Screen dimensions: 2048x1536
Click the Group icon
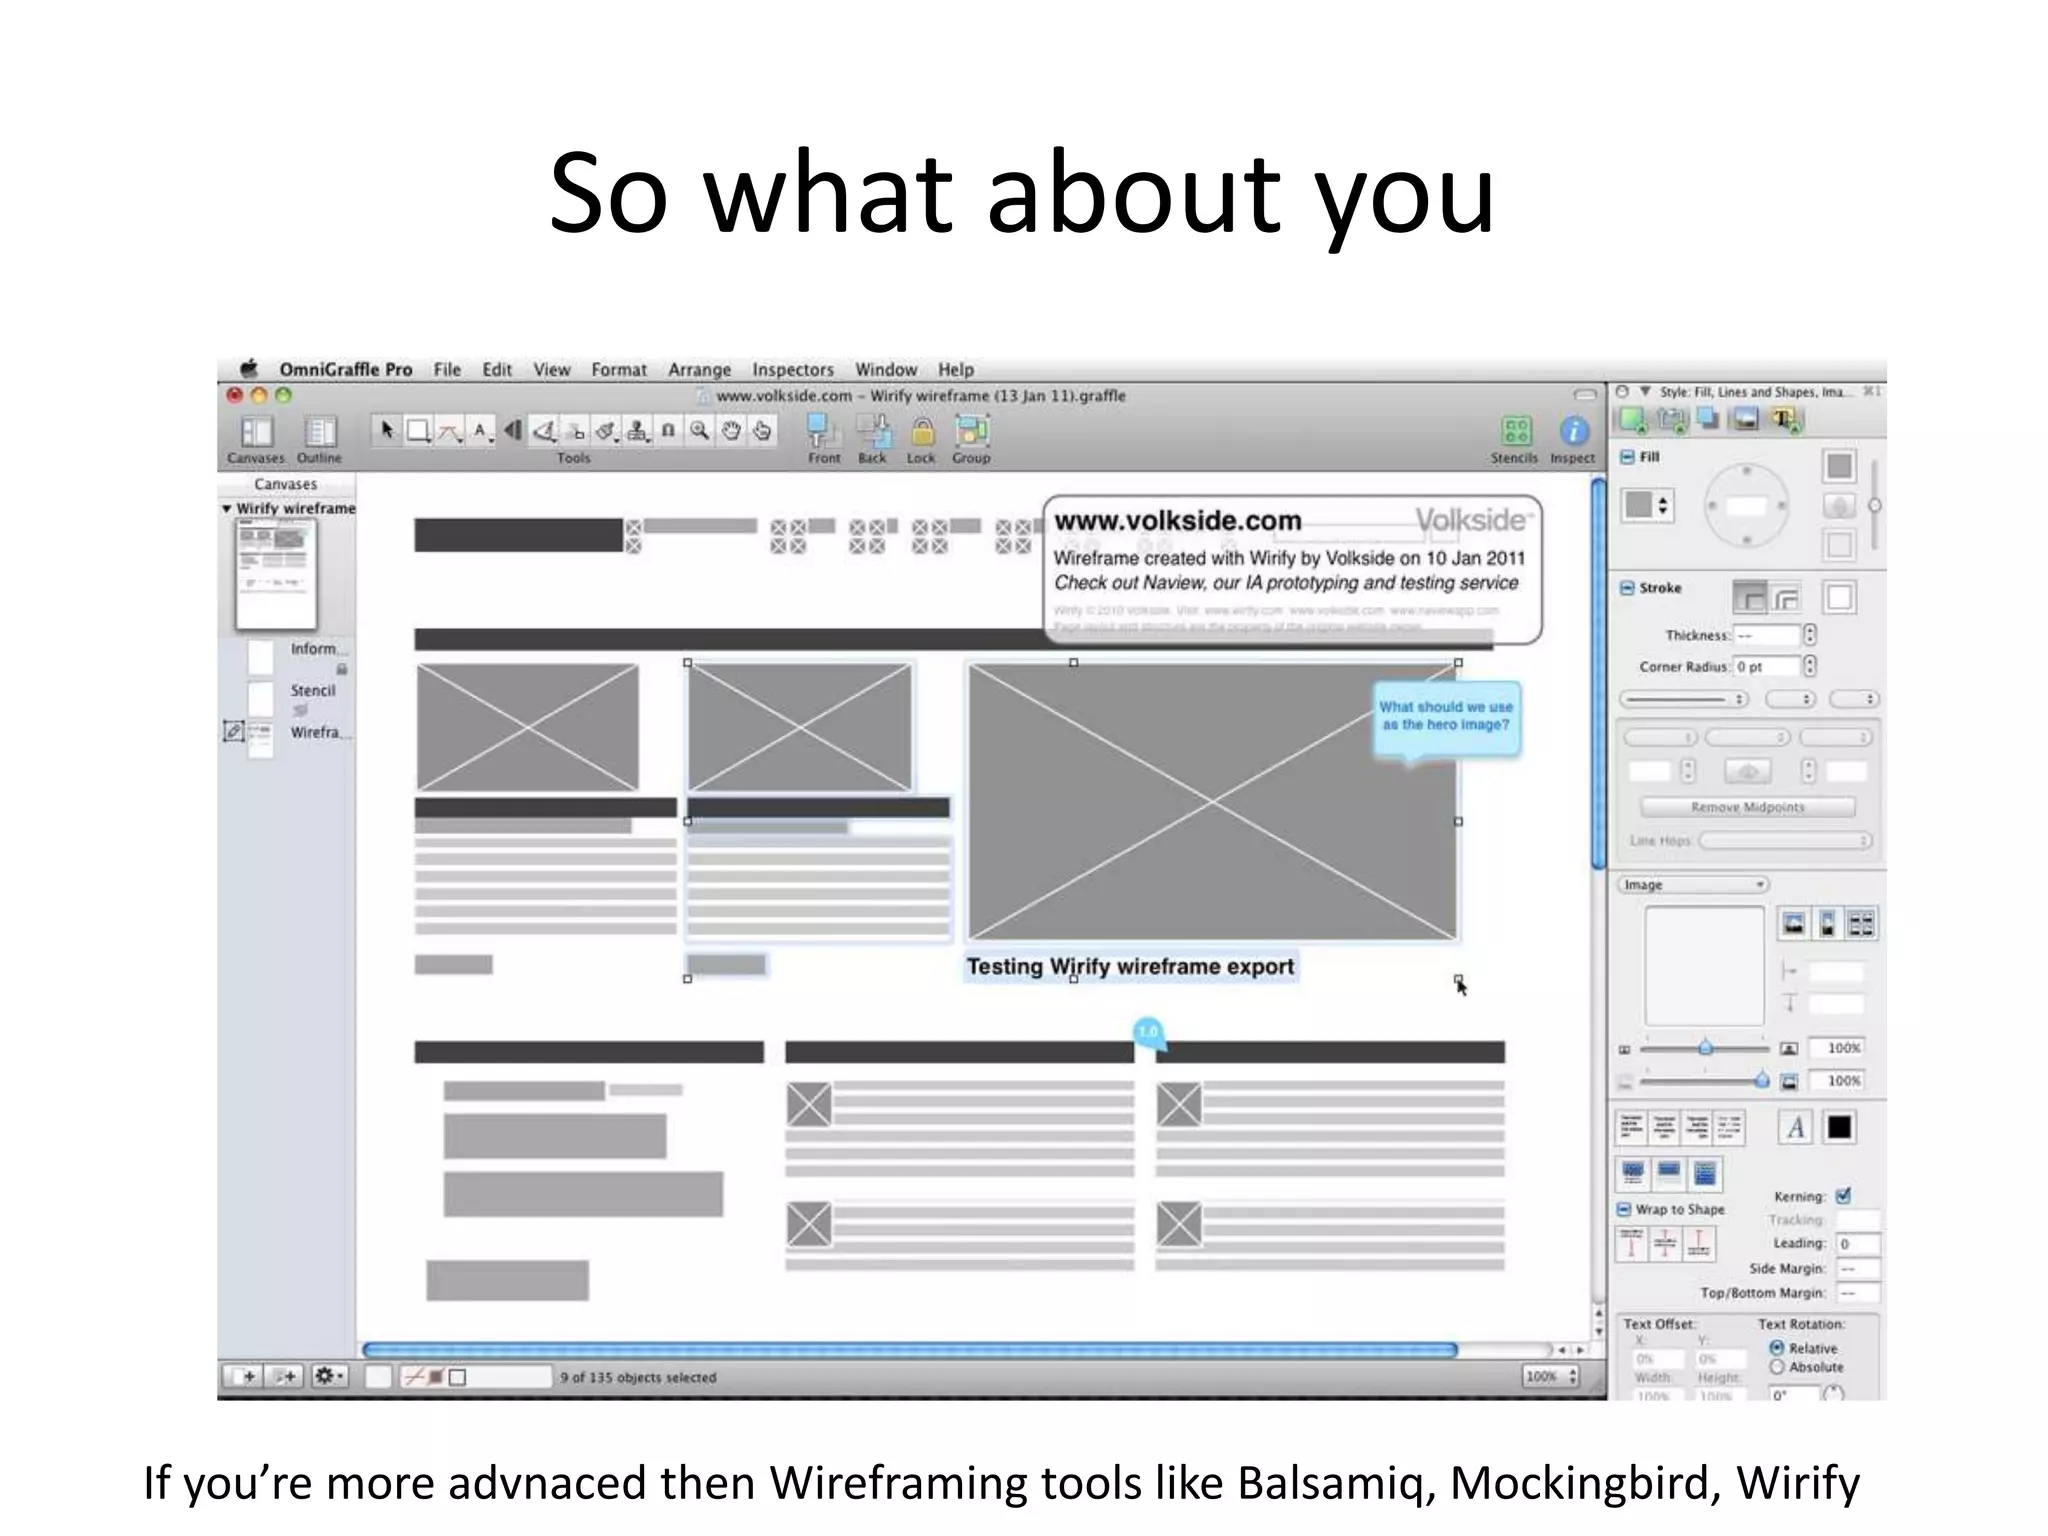pyautogui.click(x=971, y=431)
